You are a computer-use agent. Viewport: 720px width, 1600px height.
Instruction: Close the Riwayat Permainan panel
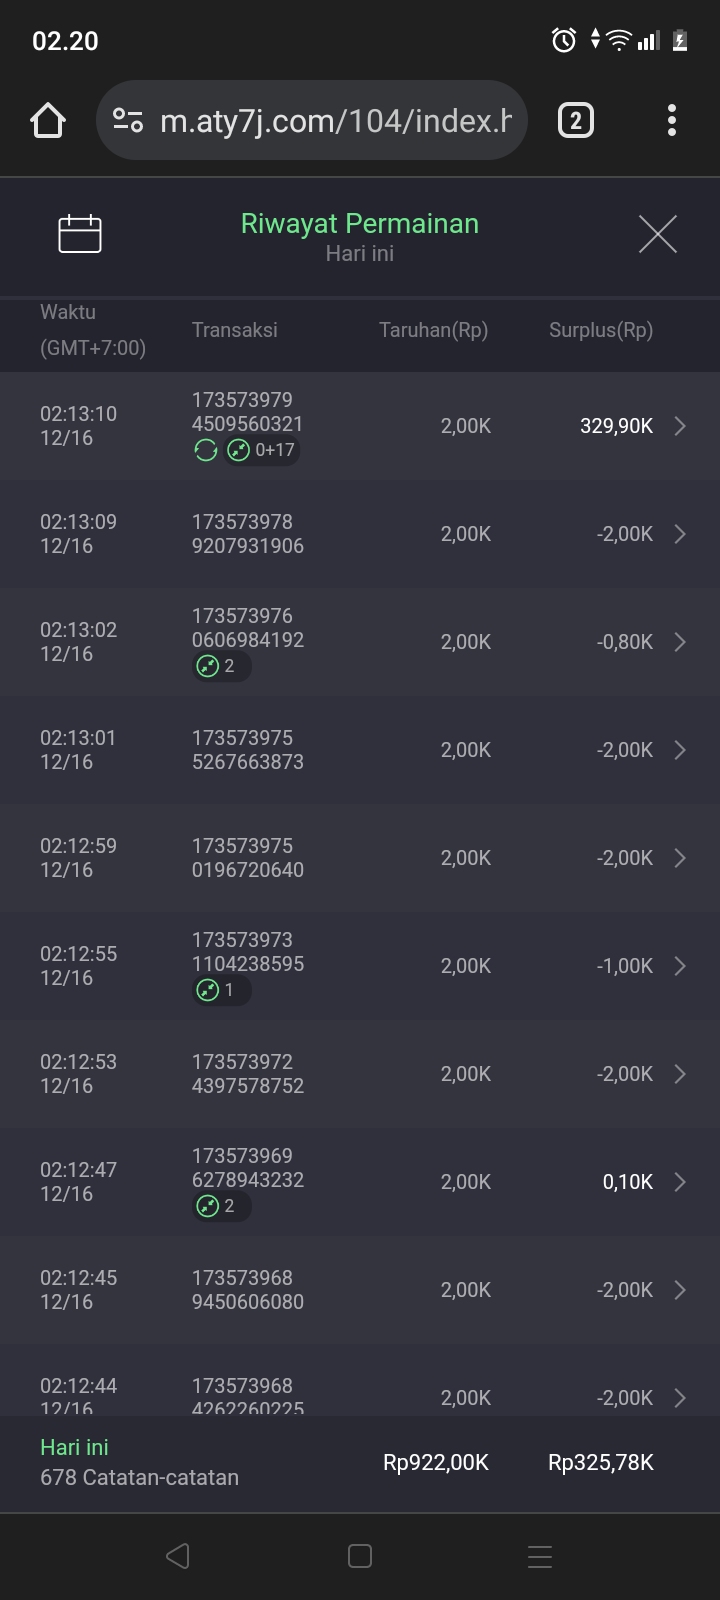(657, 234)
